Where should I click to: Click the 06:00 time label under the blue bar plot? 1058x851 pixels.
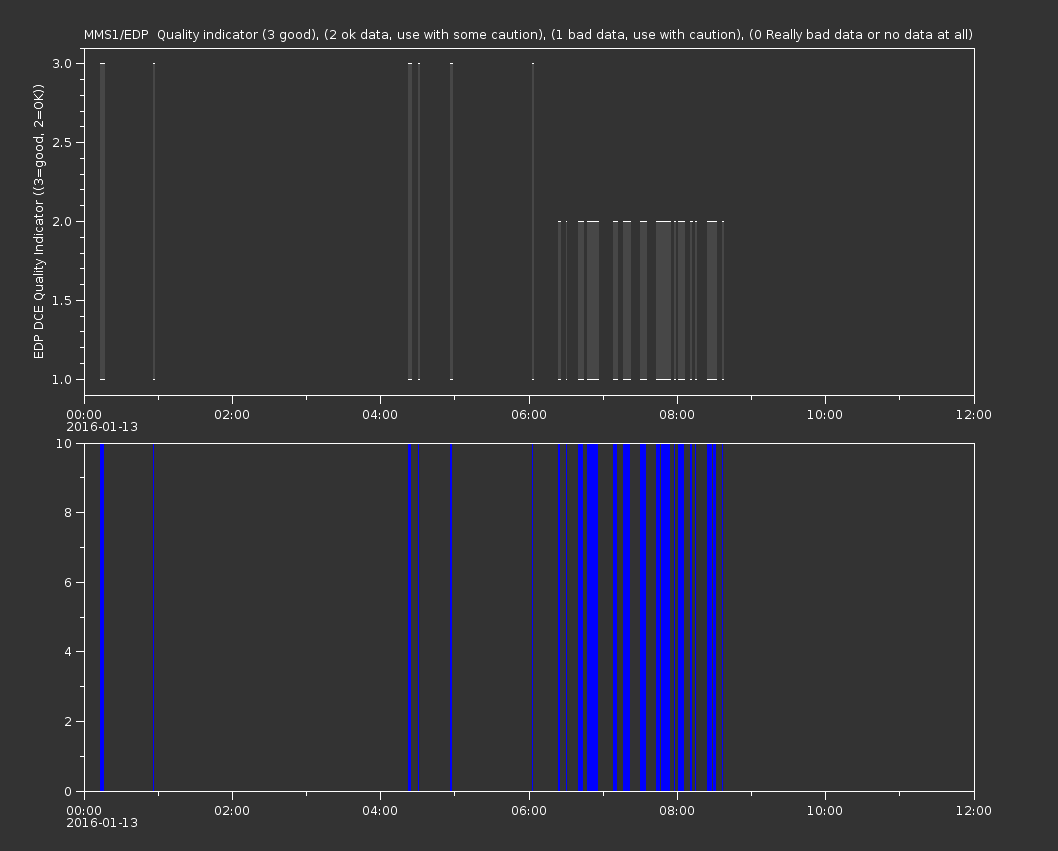pyautogui.click(x=528, y=811)
